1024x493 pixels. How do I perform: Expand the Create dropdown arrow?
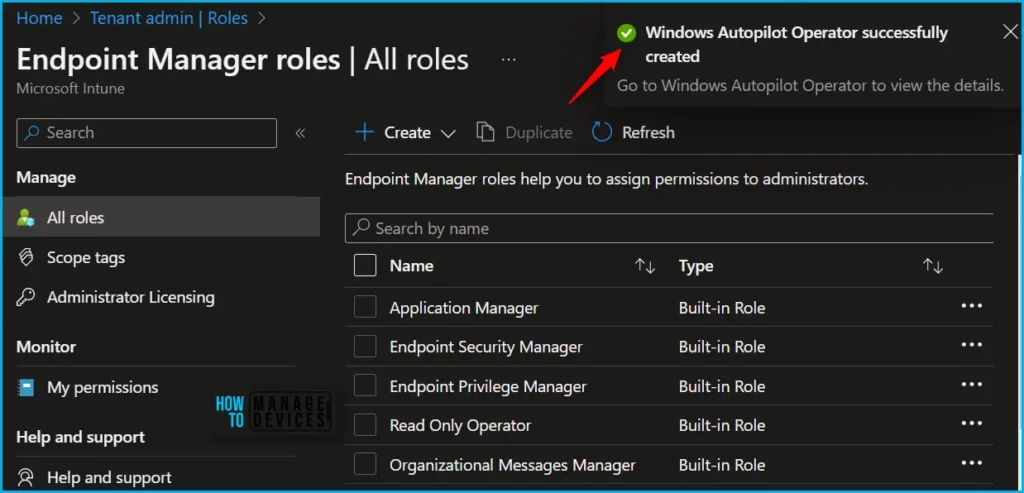(x=448, y=134)
